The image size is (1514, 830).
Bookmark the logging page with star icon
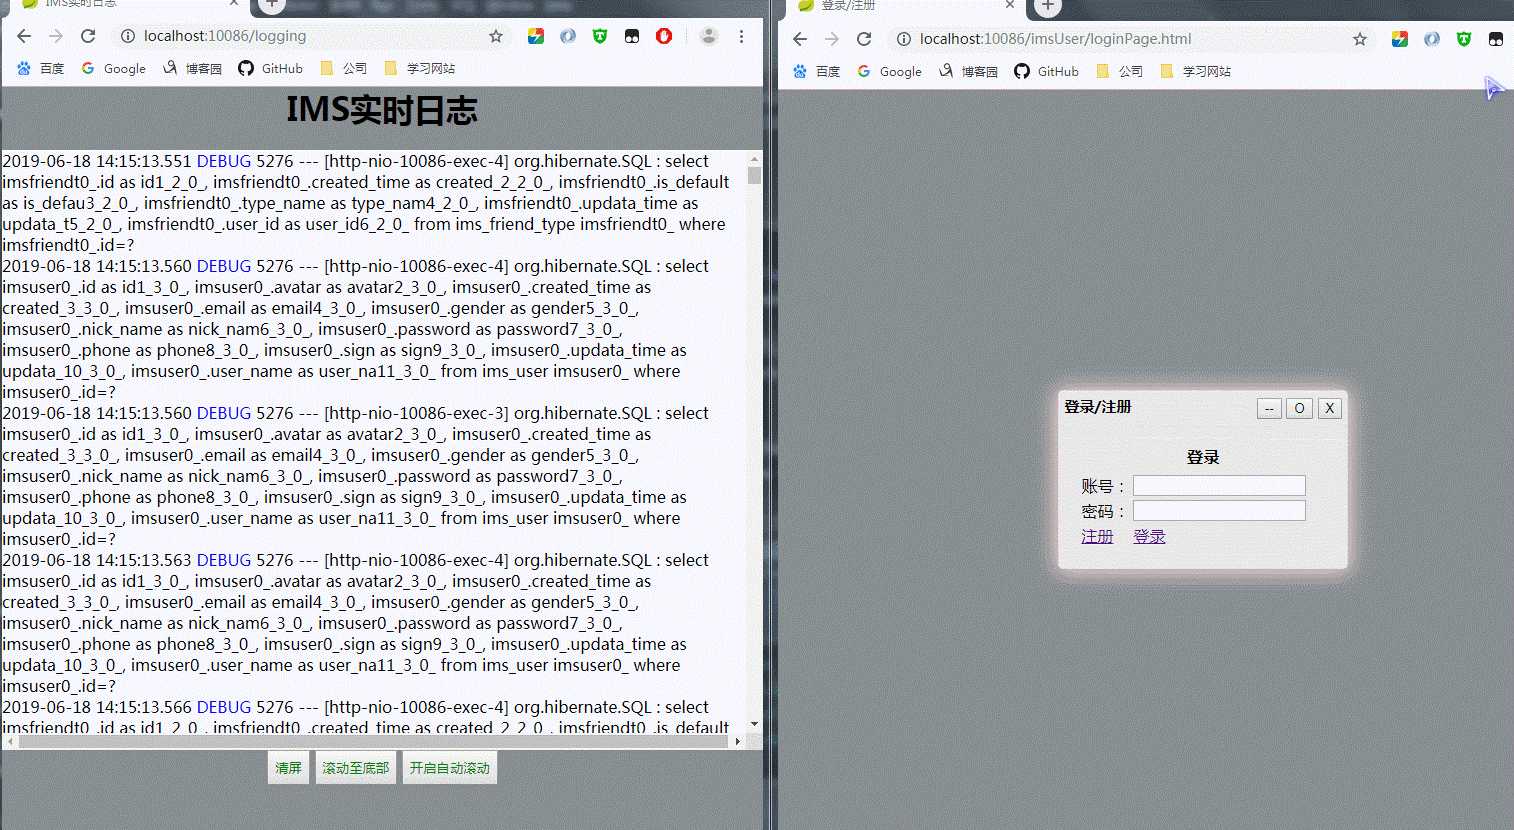click(496, 36)
